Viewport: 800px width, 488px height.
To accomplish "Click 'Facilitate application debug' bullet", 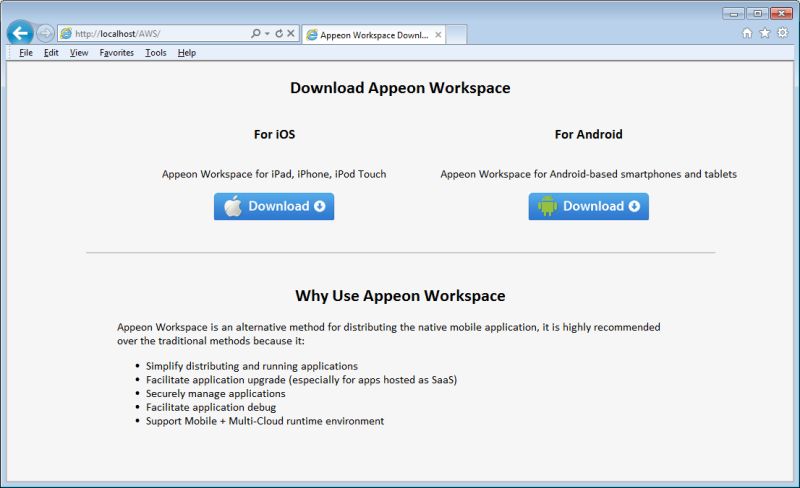I will tap(211, 407).
